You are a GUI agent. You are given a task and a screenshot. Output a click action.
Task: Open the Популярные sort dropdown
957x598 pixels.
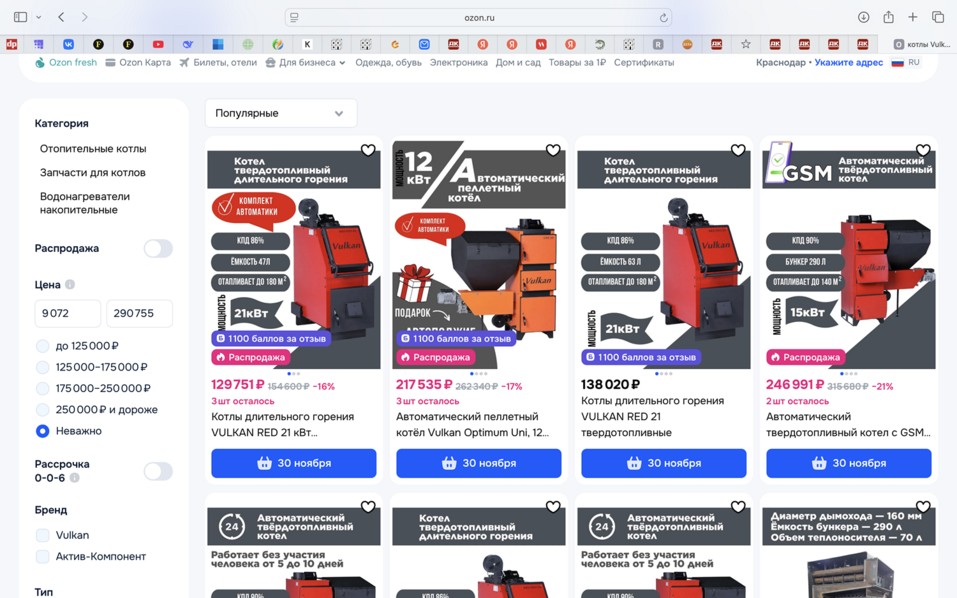(x=280, y=113)
